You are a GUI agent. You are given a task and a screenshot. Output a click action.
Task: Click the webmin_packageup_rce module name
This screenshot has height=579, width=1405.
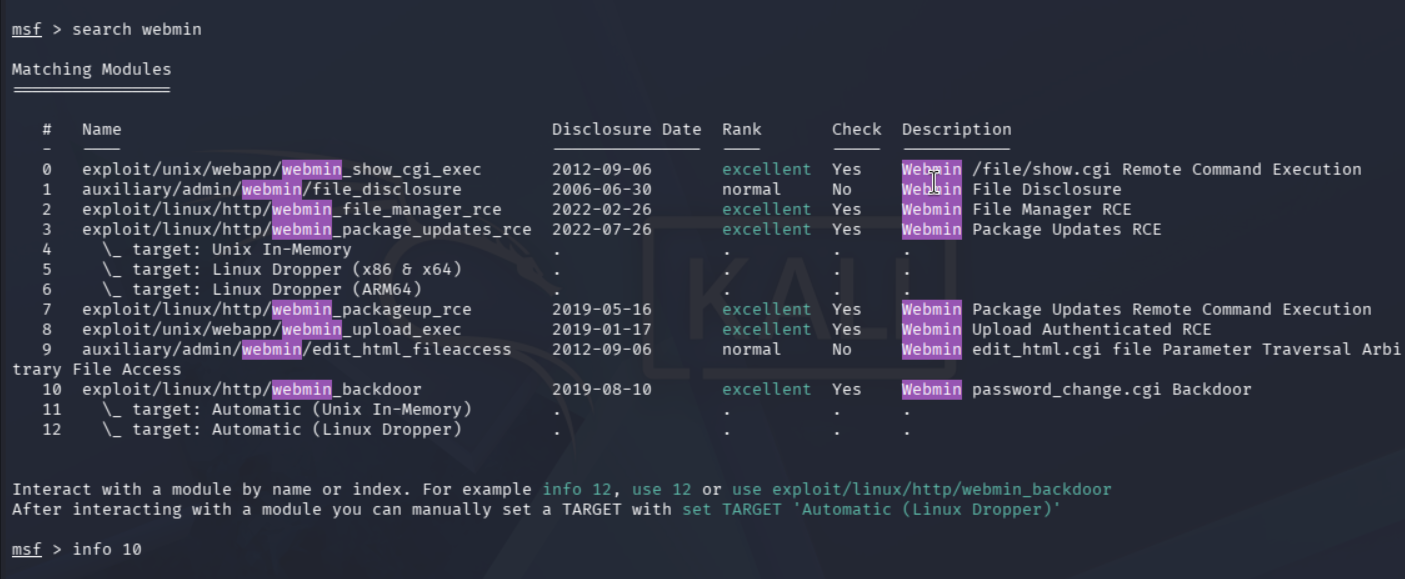click(x=276, y=309)
